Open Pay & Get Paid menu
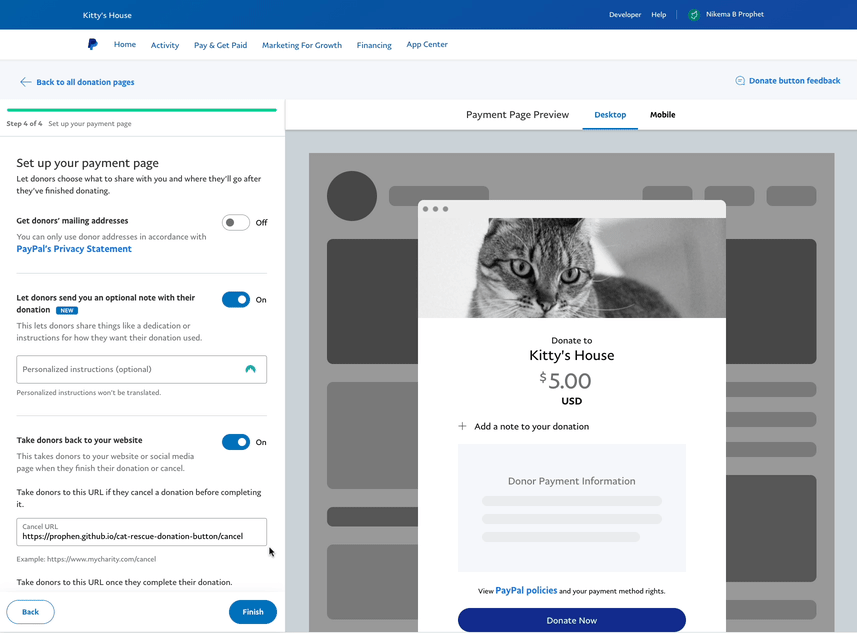Screen dimensions: 857x634 (220, 45)
